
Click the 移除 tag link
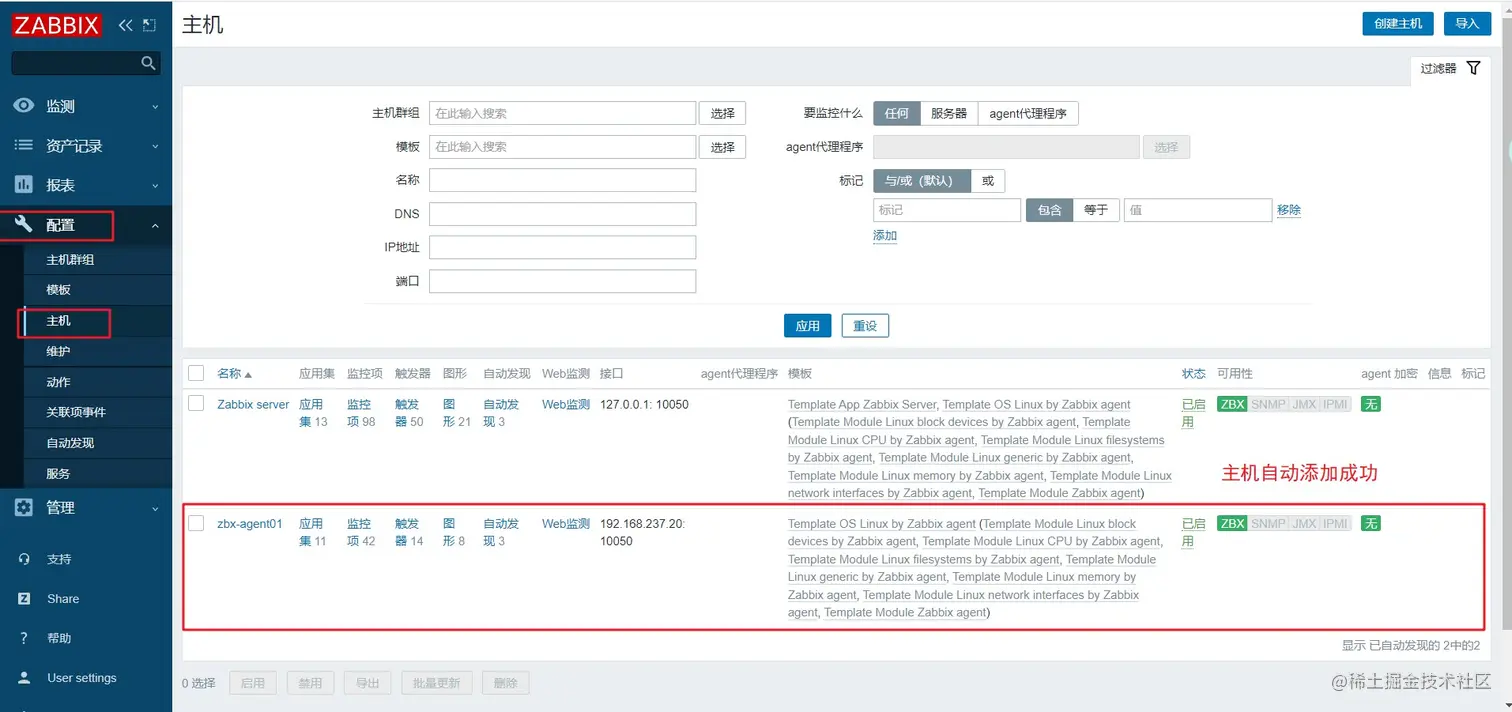point(1289,210)
